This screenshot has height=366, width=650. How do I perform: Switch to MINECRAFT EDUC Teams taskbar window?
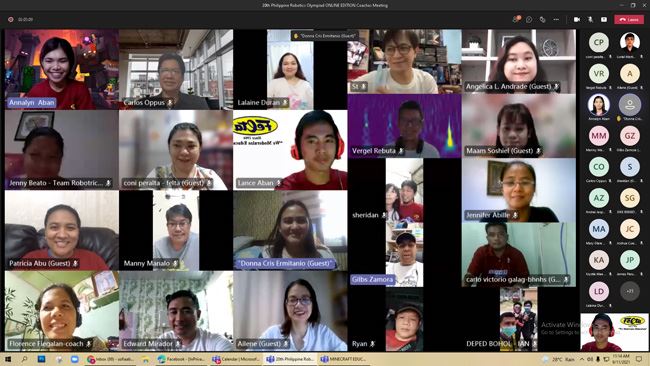pos(343,359)
